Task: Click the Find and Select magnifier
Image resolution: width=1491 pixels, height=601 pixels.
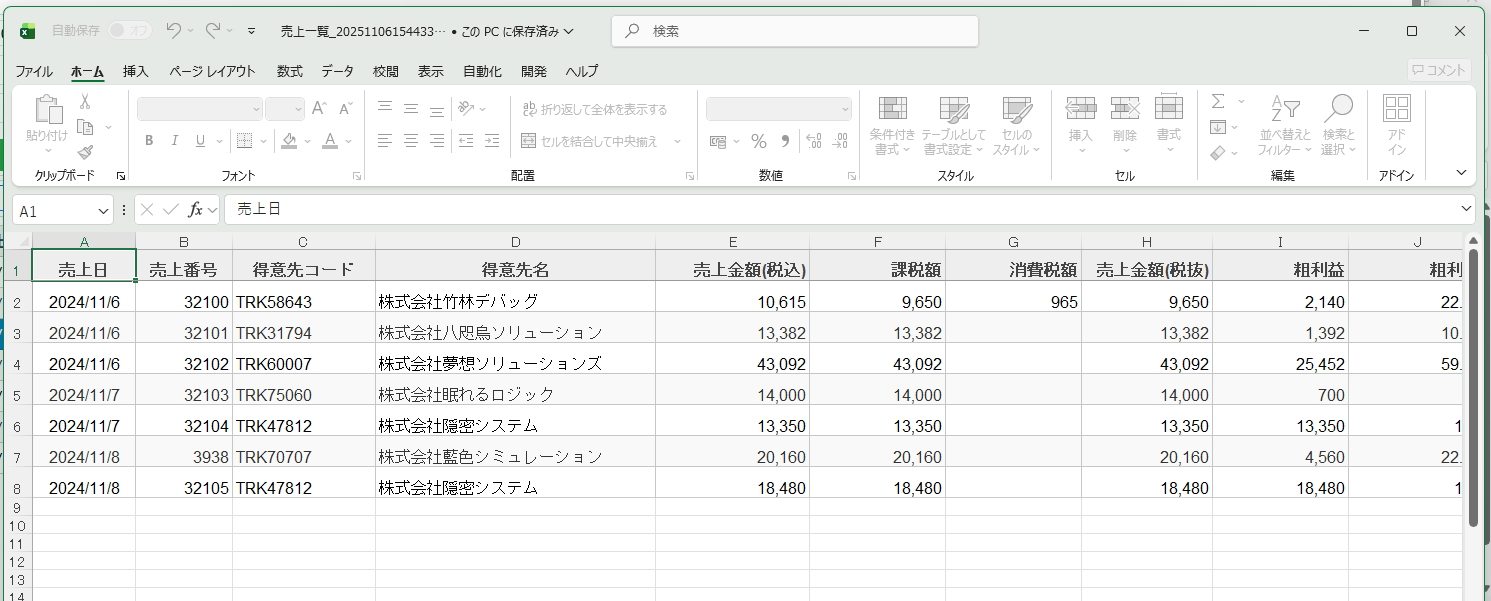Action: pyautogui.click(x=1338, y=125)
